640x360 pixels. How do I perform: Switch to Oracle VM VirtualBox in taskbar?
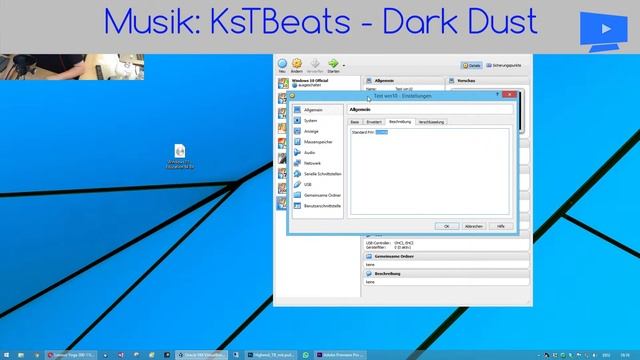(201, 355)
